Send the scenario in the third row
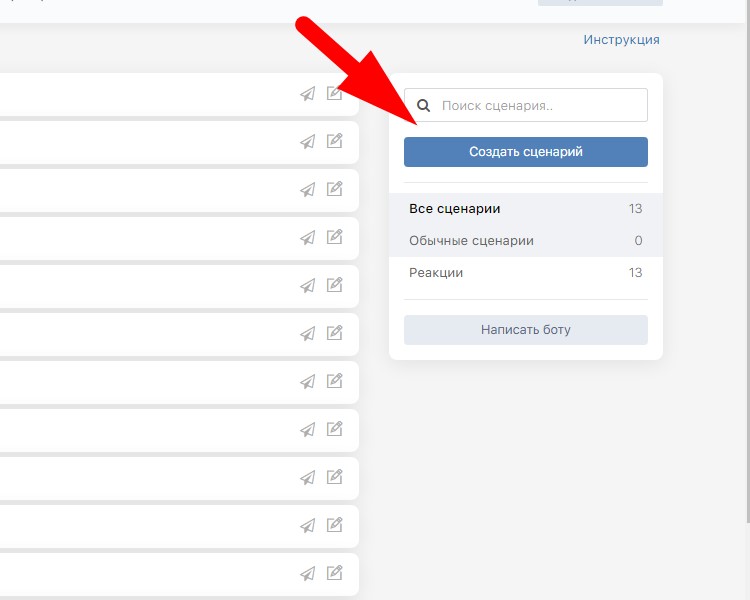This screenshot has height=600, width=750. pos(307,190)
